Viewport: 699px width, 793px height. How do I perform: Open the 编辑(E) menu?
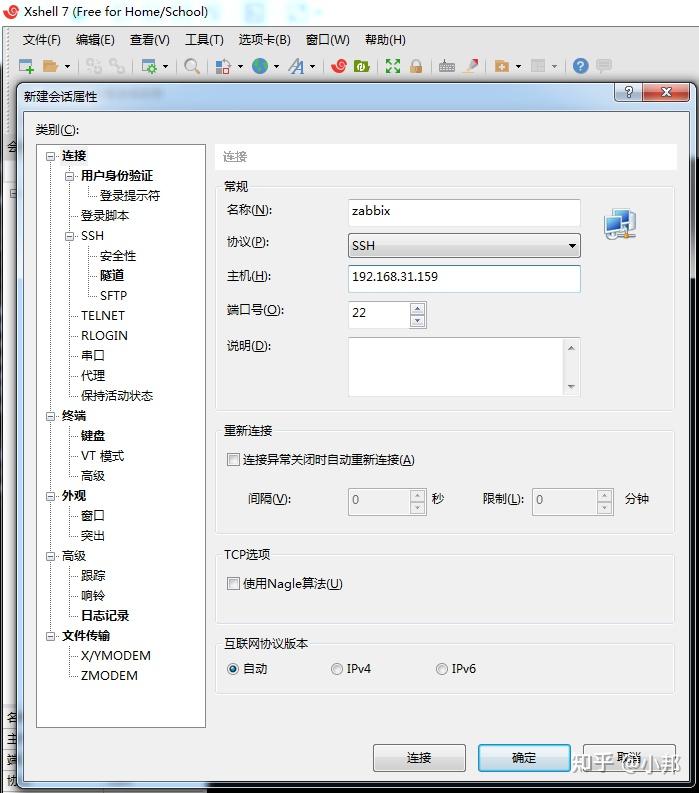[x=95, y=39]
